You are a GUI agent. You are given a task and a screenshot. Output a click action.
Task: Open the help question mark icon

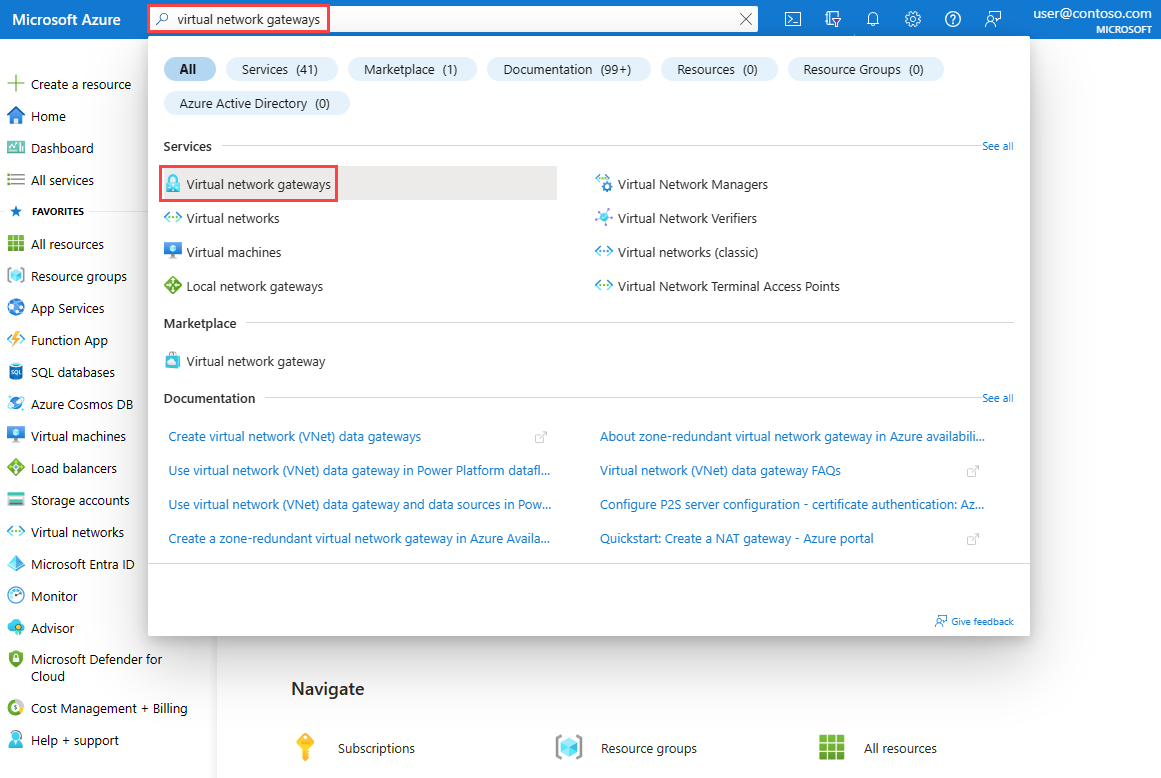pos(953,19)
